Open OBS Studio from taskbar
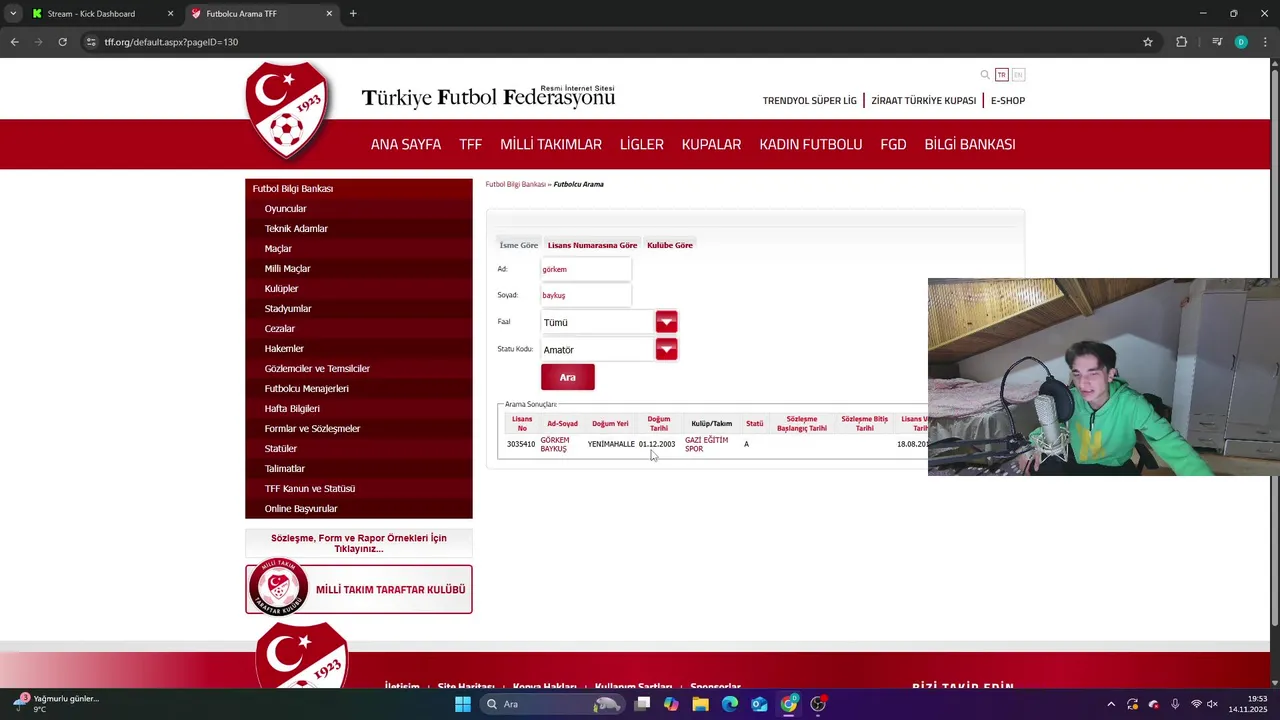This screenshot has width=1280, height=720. tap(818, 704)
